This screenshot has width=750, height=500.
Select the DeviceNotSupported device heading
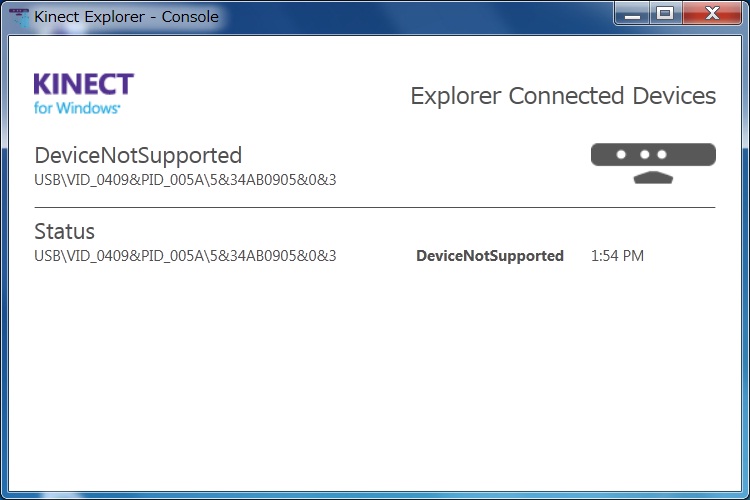pos(138,156)
